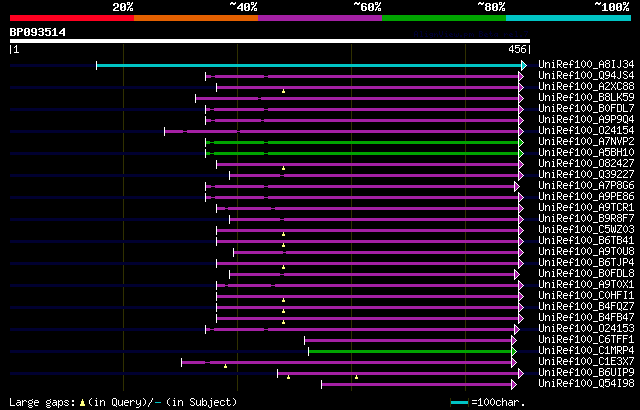Open the UniRef100_C6TFF1 hit label
This screenshot has height=410, width=640.
[x=586, y=340]
